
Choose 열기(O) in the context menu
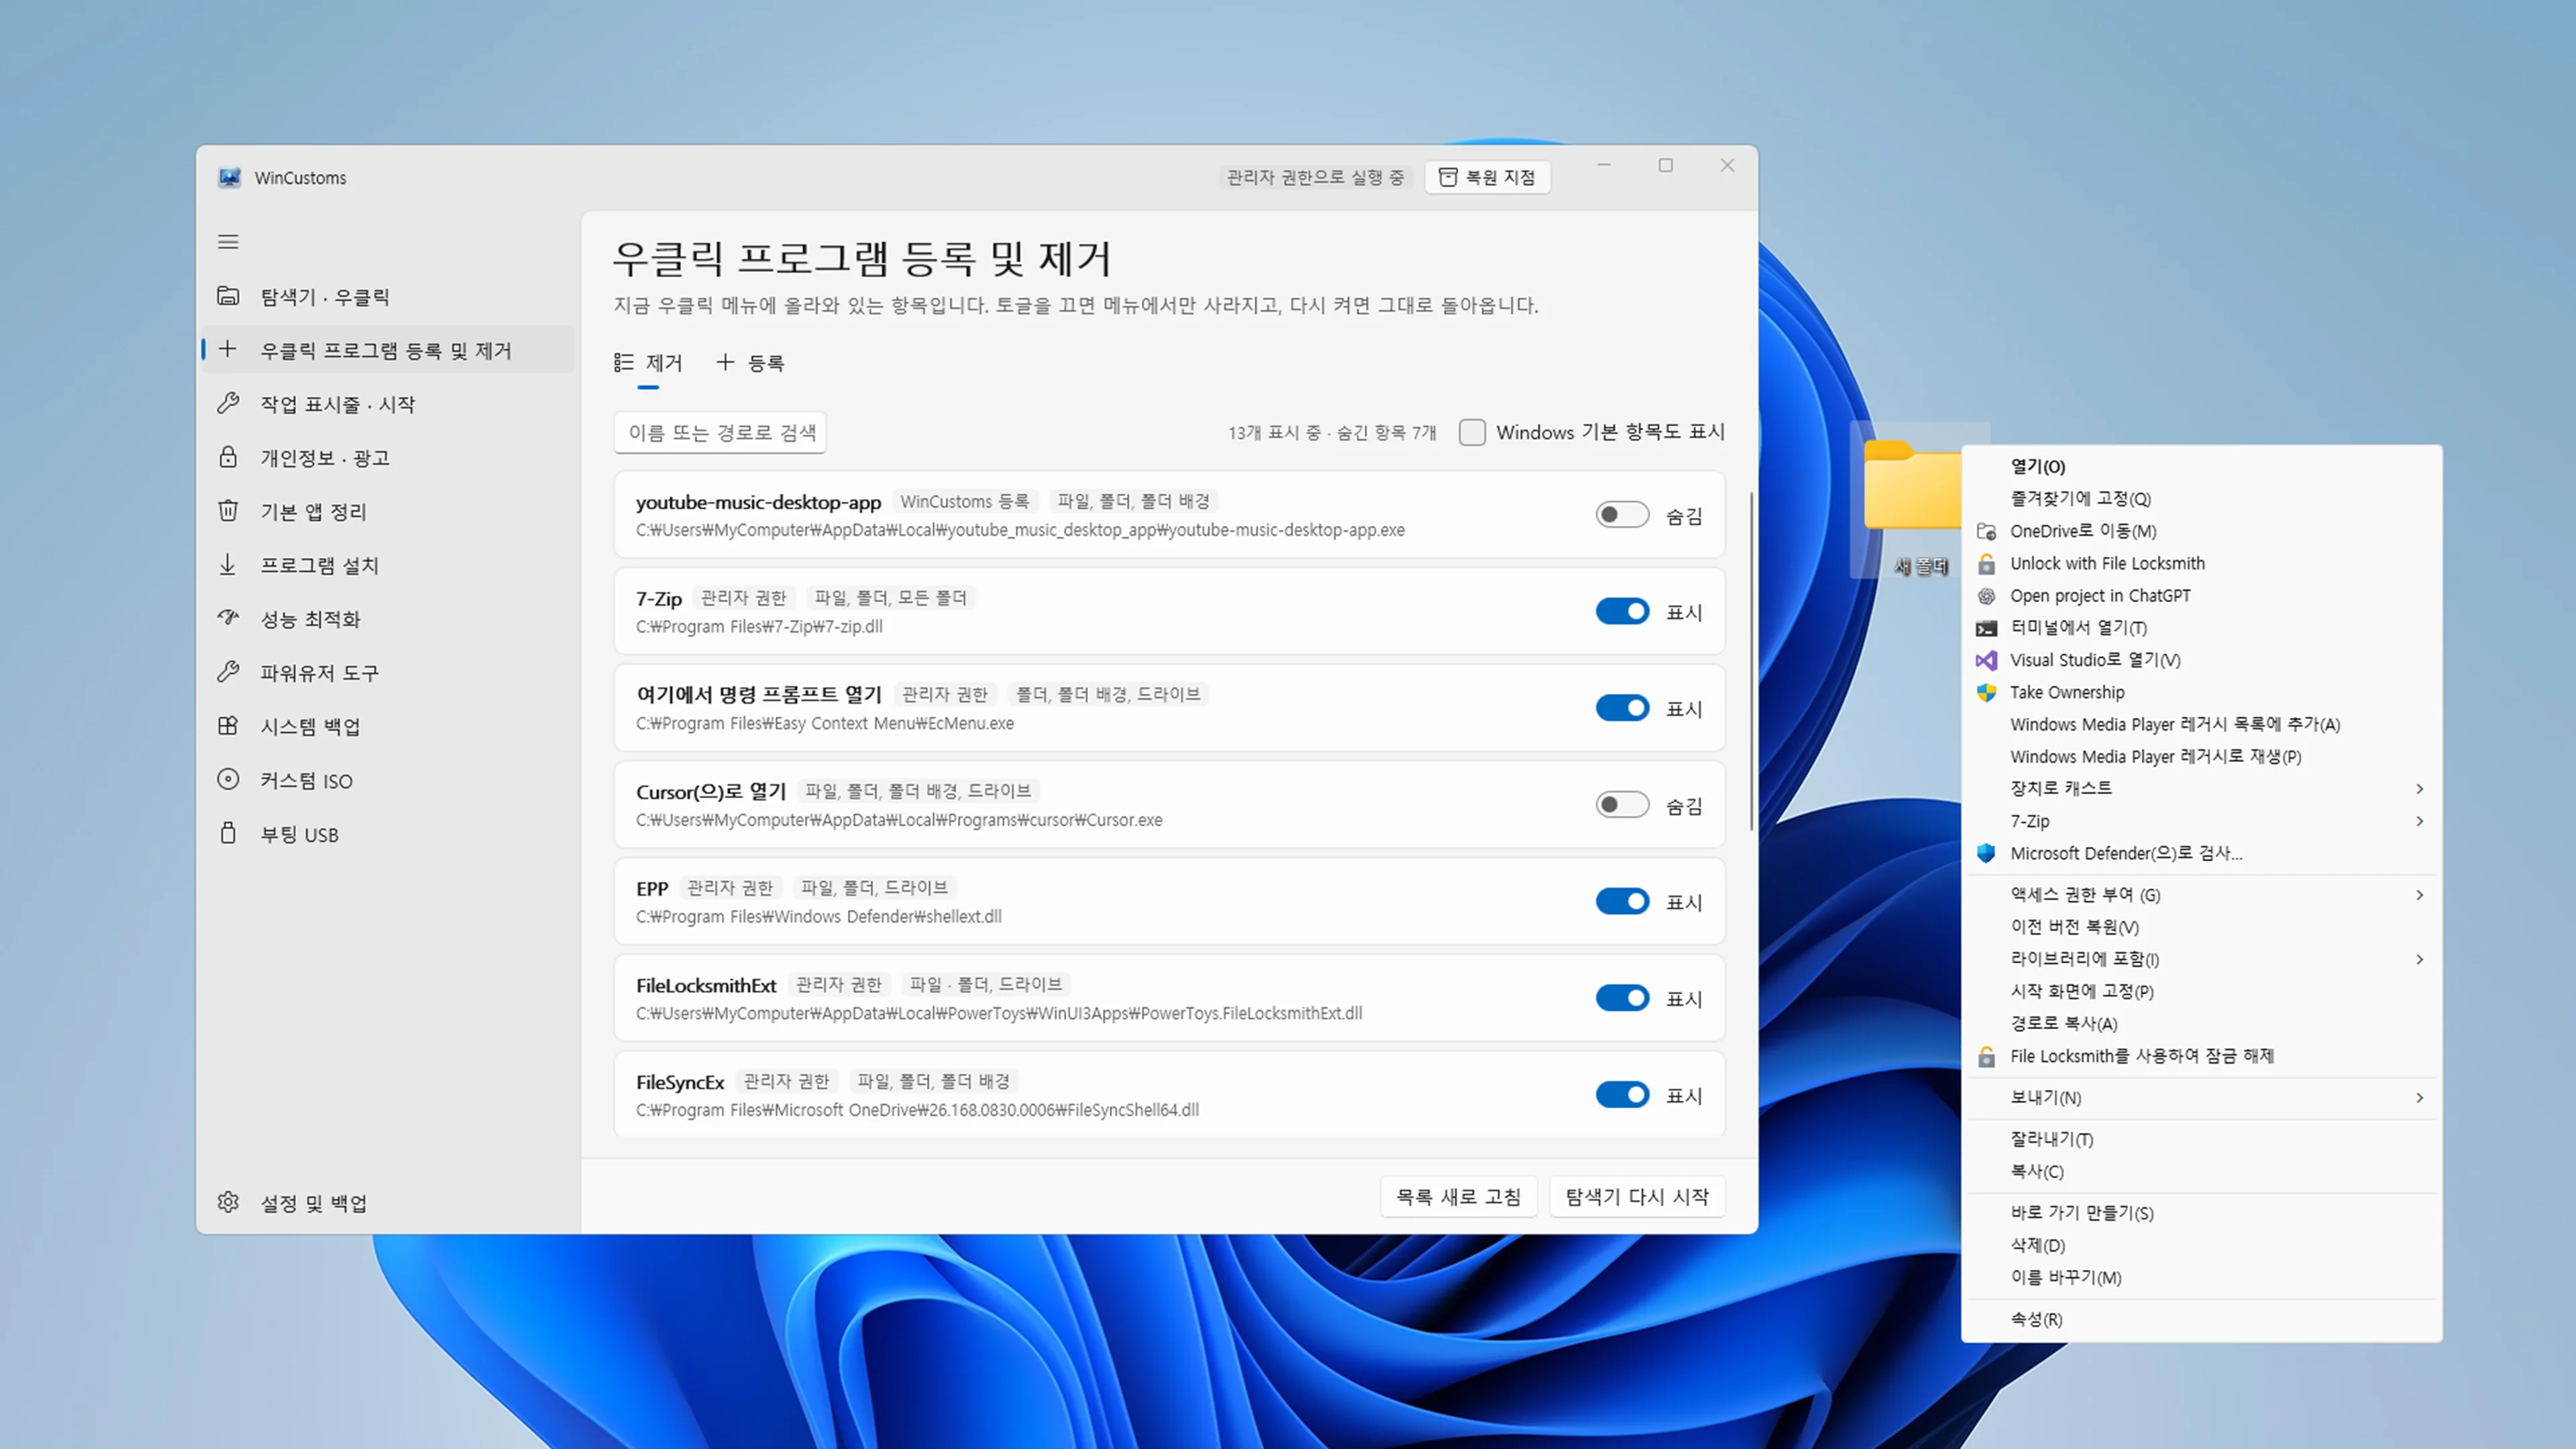click(2202, 466)
